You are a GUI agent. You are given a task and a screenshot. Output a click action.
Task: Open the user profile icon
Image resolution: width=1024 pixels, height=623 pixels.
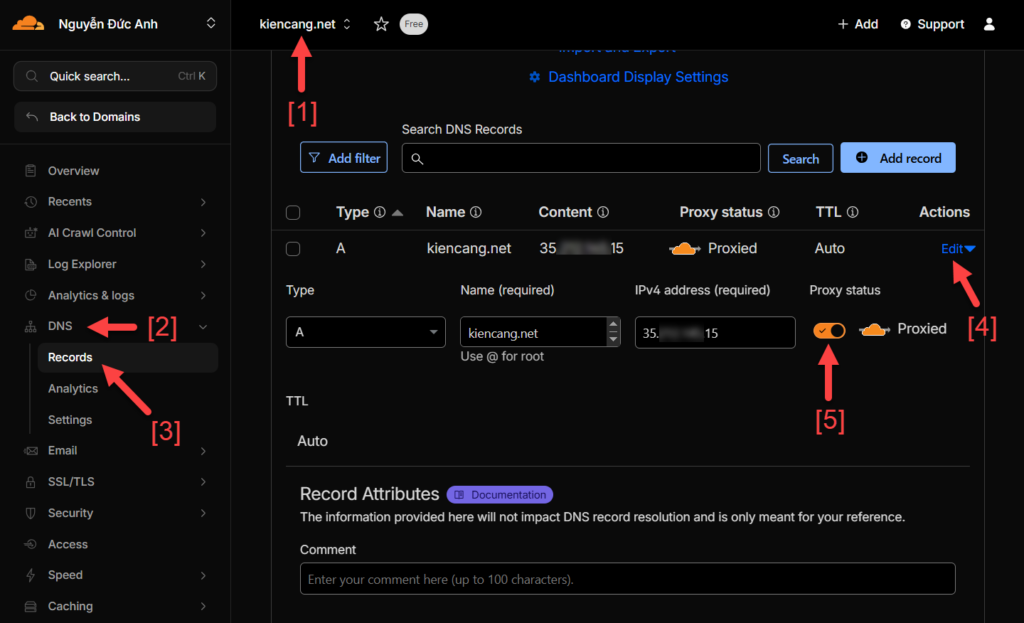tap(988, 23)
